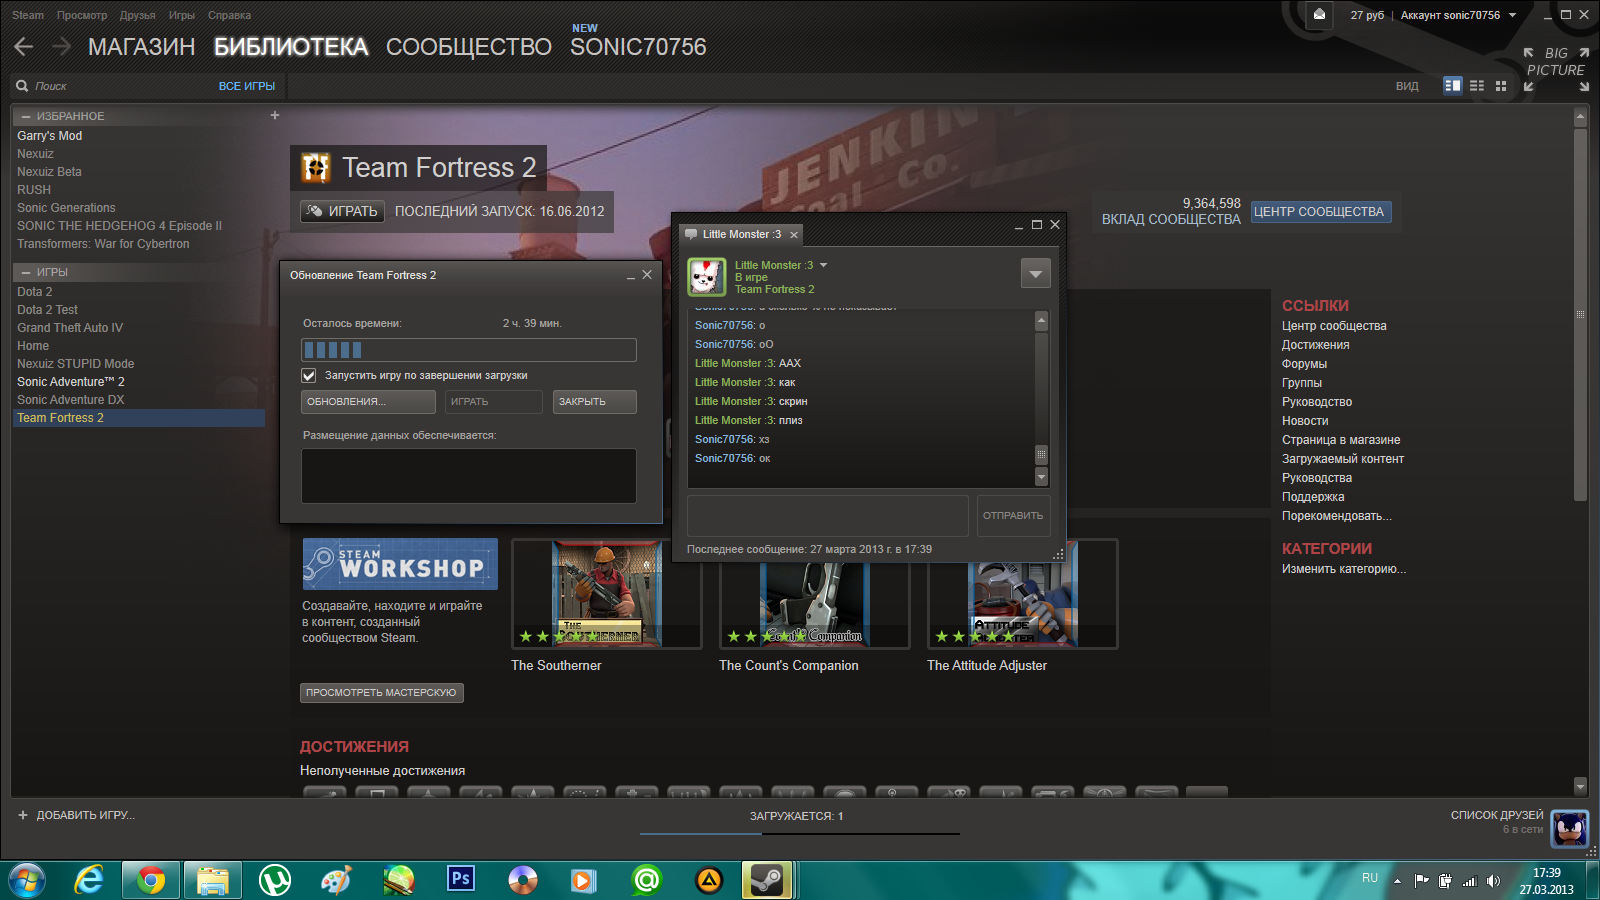The width and height of the screenshot is (1600, 900).
Task: Open the Steam inbox notifications icon
Action: (x=1319, y=15)
